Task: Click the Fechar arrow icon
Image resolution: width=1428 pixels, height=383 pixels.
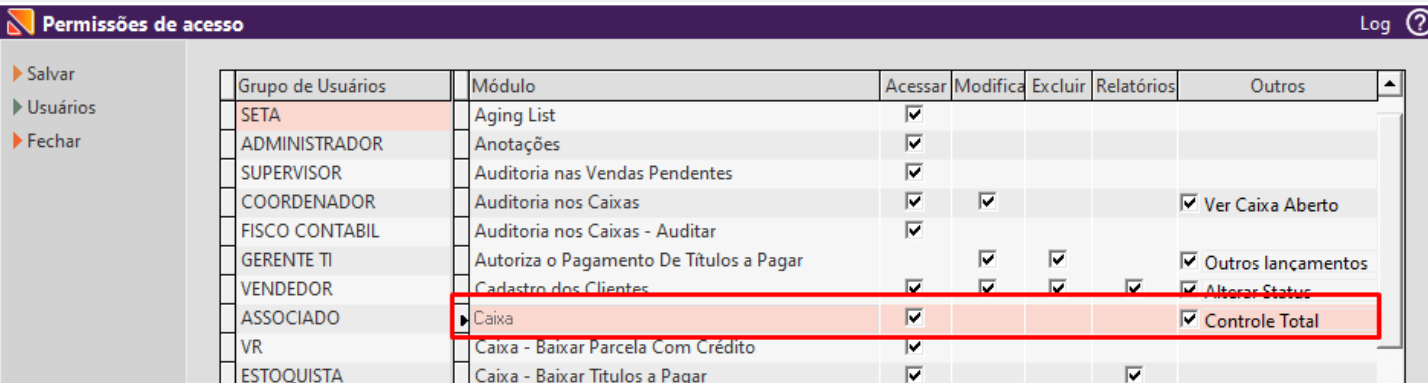Action: point(18,141)
